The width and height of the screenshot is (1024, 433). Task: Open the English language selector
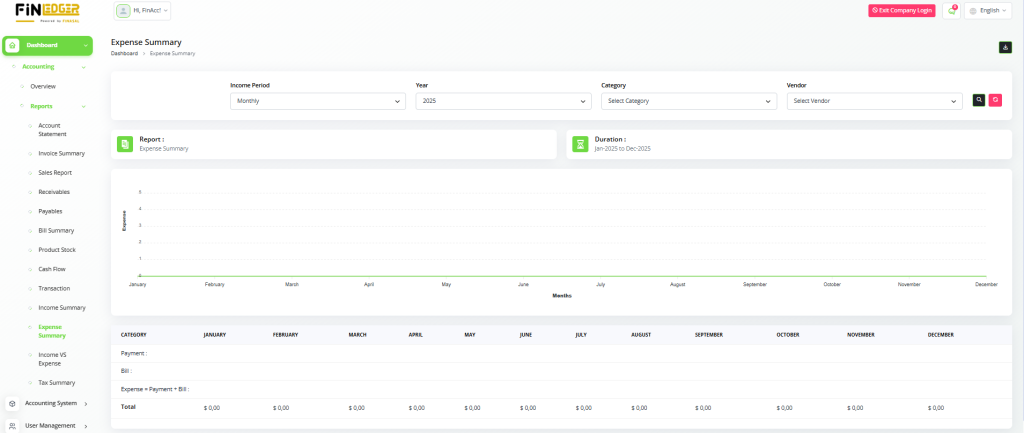(x=988, y=11)
